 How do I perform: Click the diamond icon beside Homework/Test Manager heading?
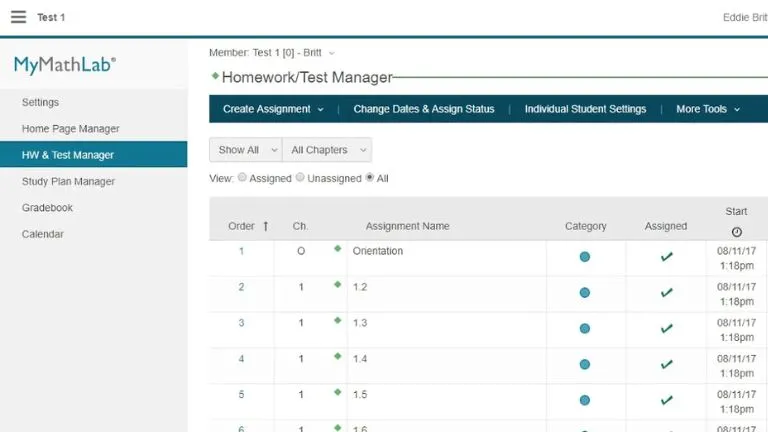215,75
